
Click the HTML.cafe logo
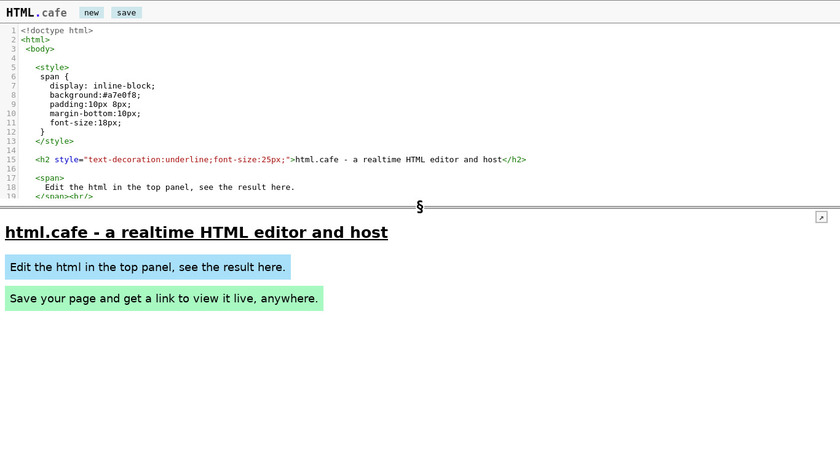coord(36,13)
